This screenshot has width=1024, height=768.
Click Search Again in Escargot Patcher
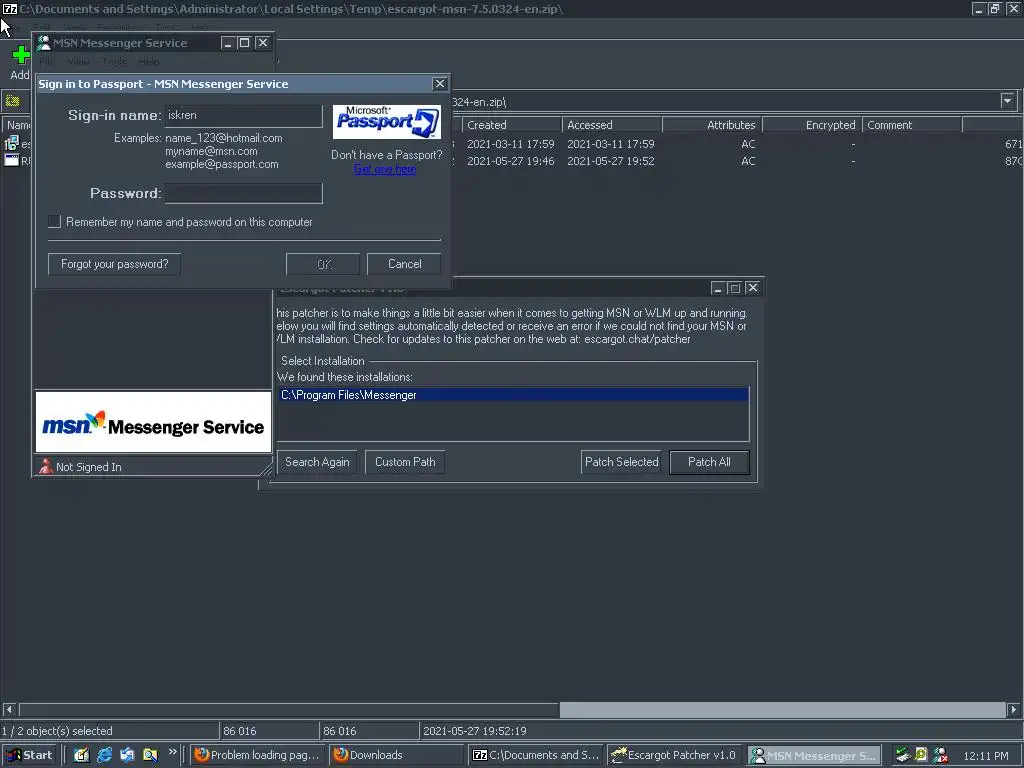(x=317, y=462)
